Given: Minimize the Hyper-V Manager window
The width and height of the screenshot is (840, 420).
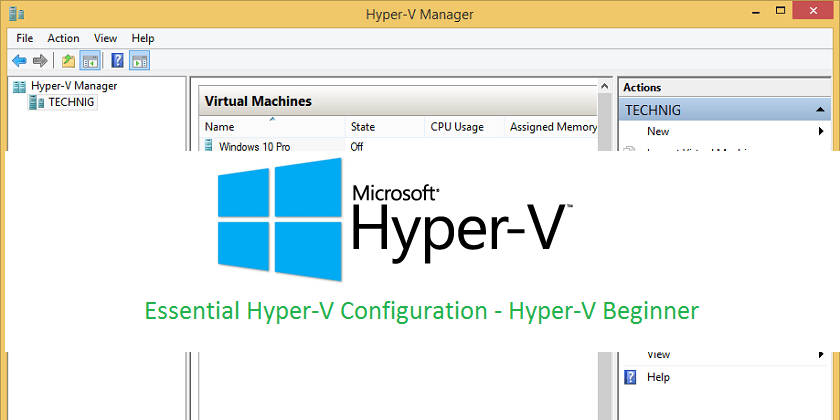Looking at the screenshot, I should [x=754, y=11].
